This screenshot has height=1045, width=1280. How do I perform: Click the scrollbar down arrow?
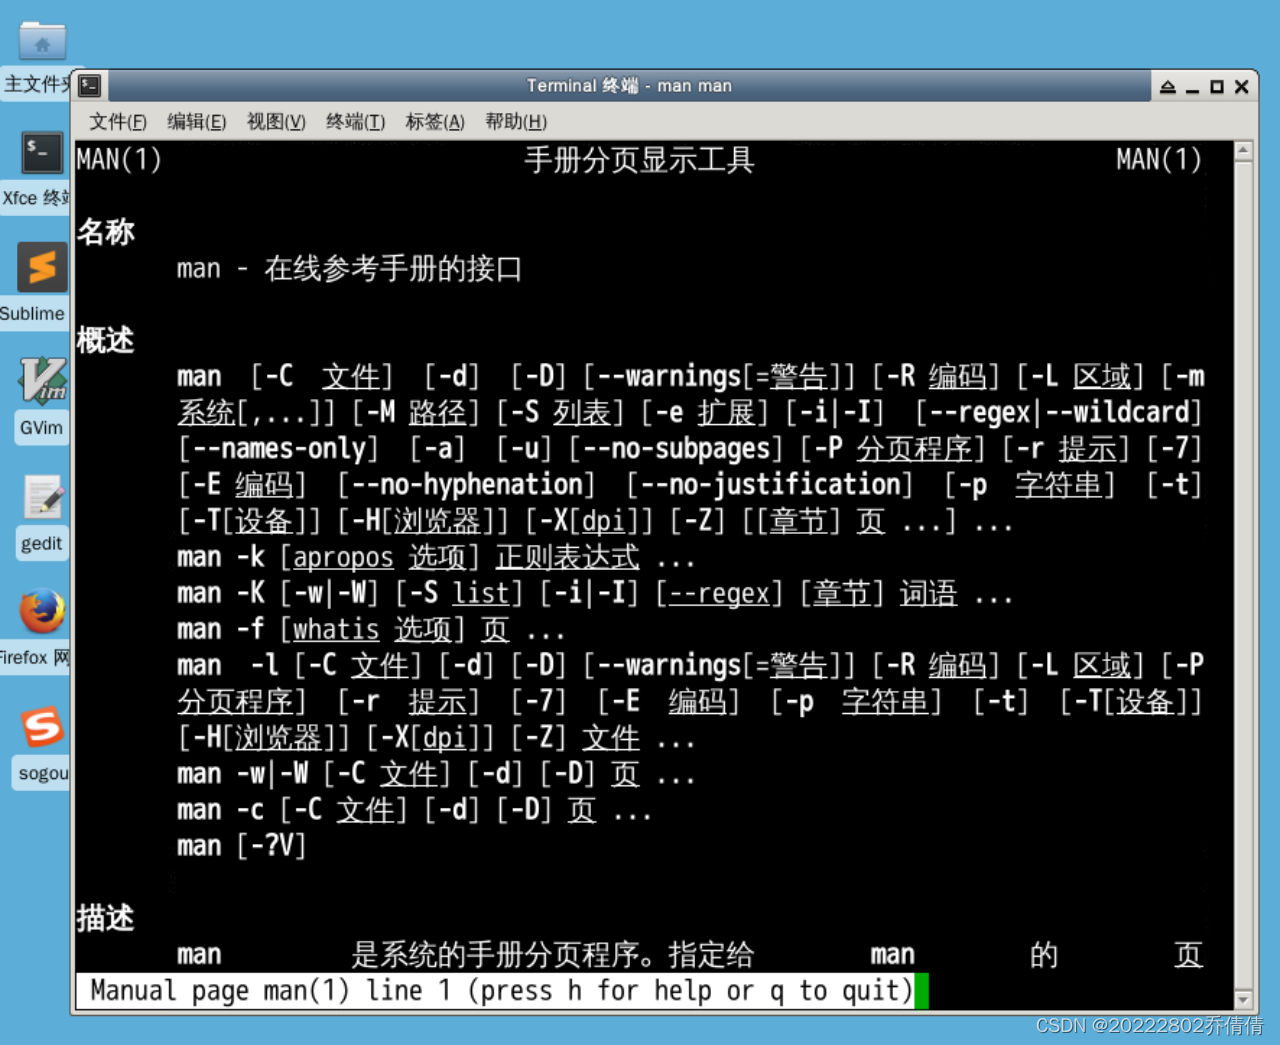click(x=1242, y=999)
